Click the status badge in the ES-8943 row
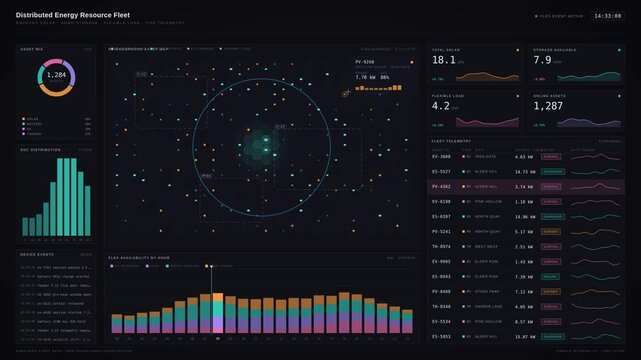 point(550,277)
